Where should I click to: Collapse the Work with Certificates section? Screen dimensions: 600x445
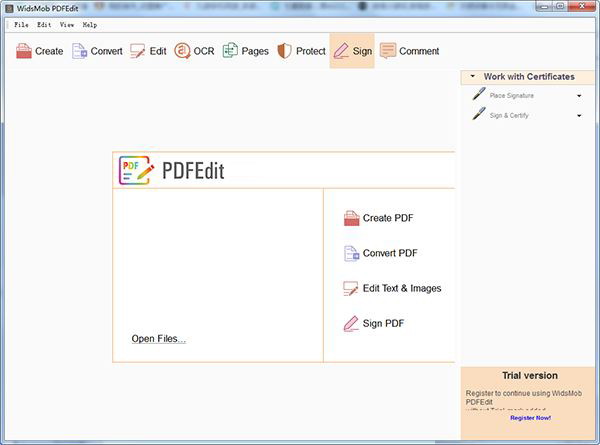[x=473, y=77]
